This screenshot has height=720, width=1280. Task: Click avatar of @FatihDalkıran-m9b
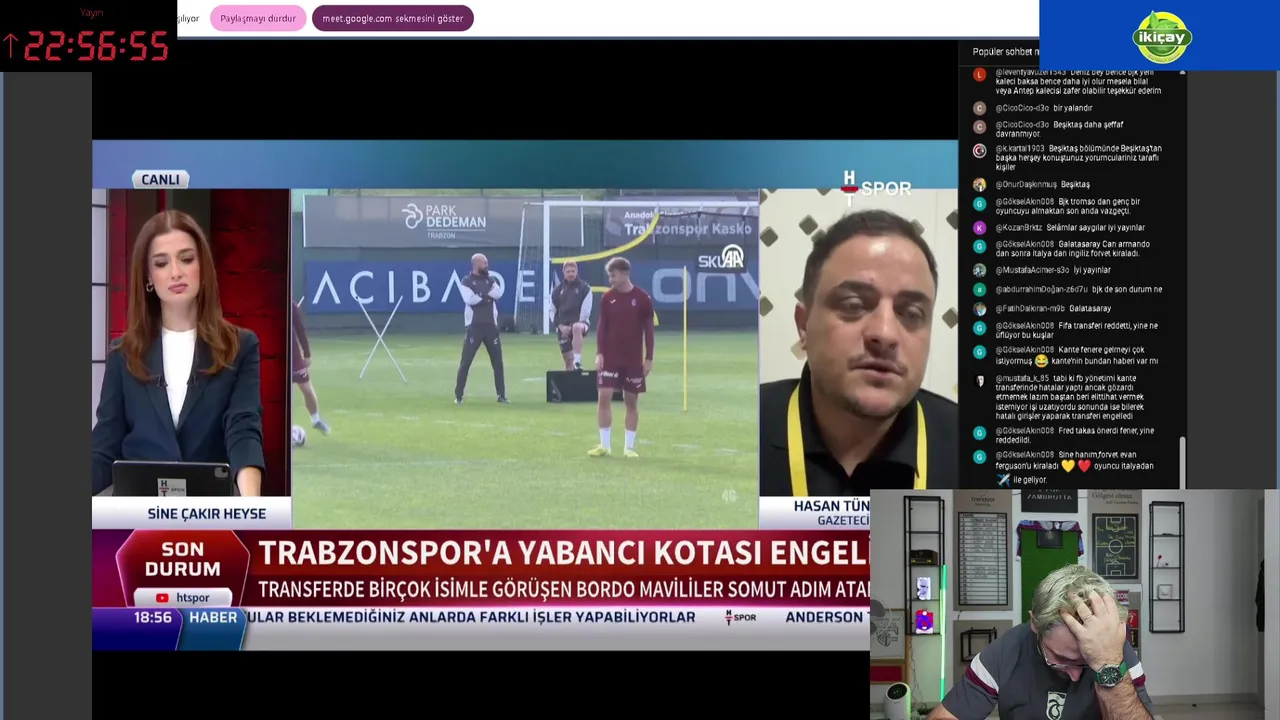(x=979, y=309)
